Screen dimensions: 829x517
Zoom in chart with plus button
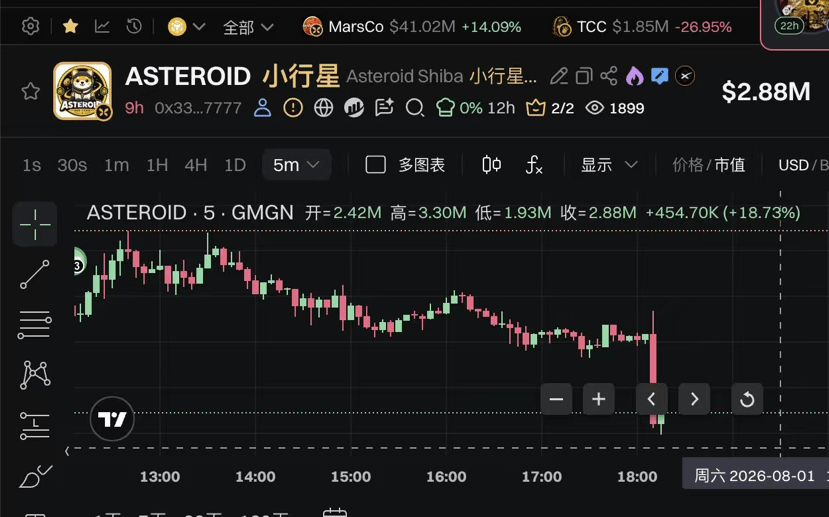pos(598,399)
